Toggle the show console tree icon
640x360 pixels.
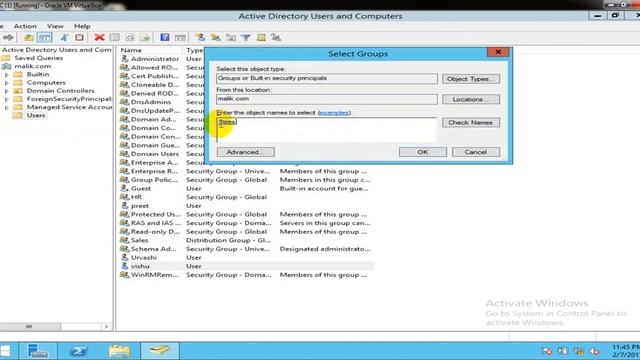[x=44, y=38]
